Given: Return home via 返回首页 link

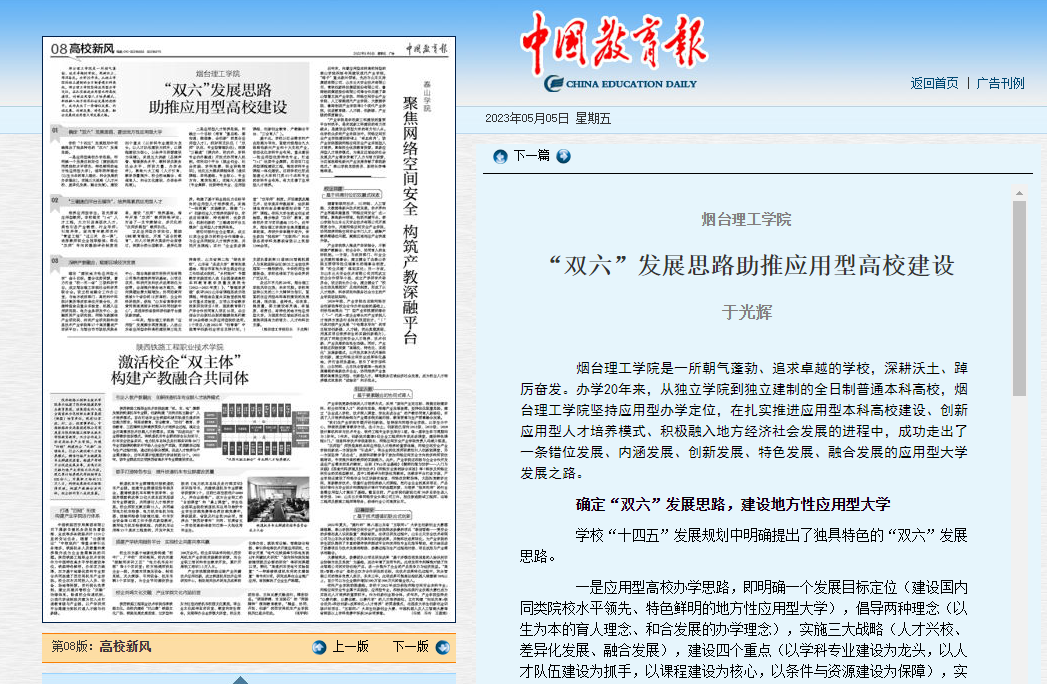Looking at the screenshot, I should pos(934,83).
